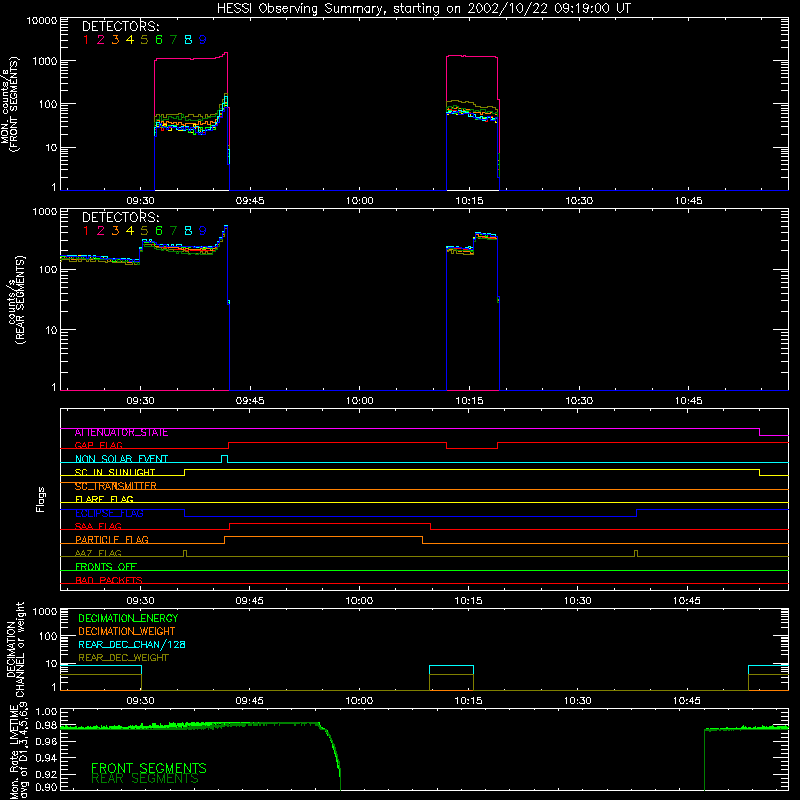This screenshot has height=800, width=800.
Task: Click the "DECIMATION CHANNEL or weight" axis label
Action: [x=14, y=649]
